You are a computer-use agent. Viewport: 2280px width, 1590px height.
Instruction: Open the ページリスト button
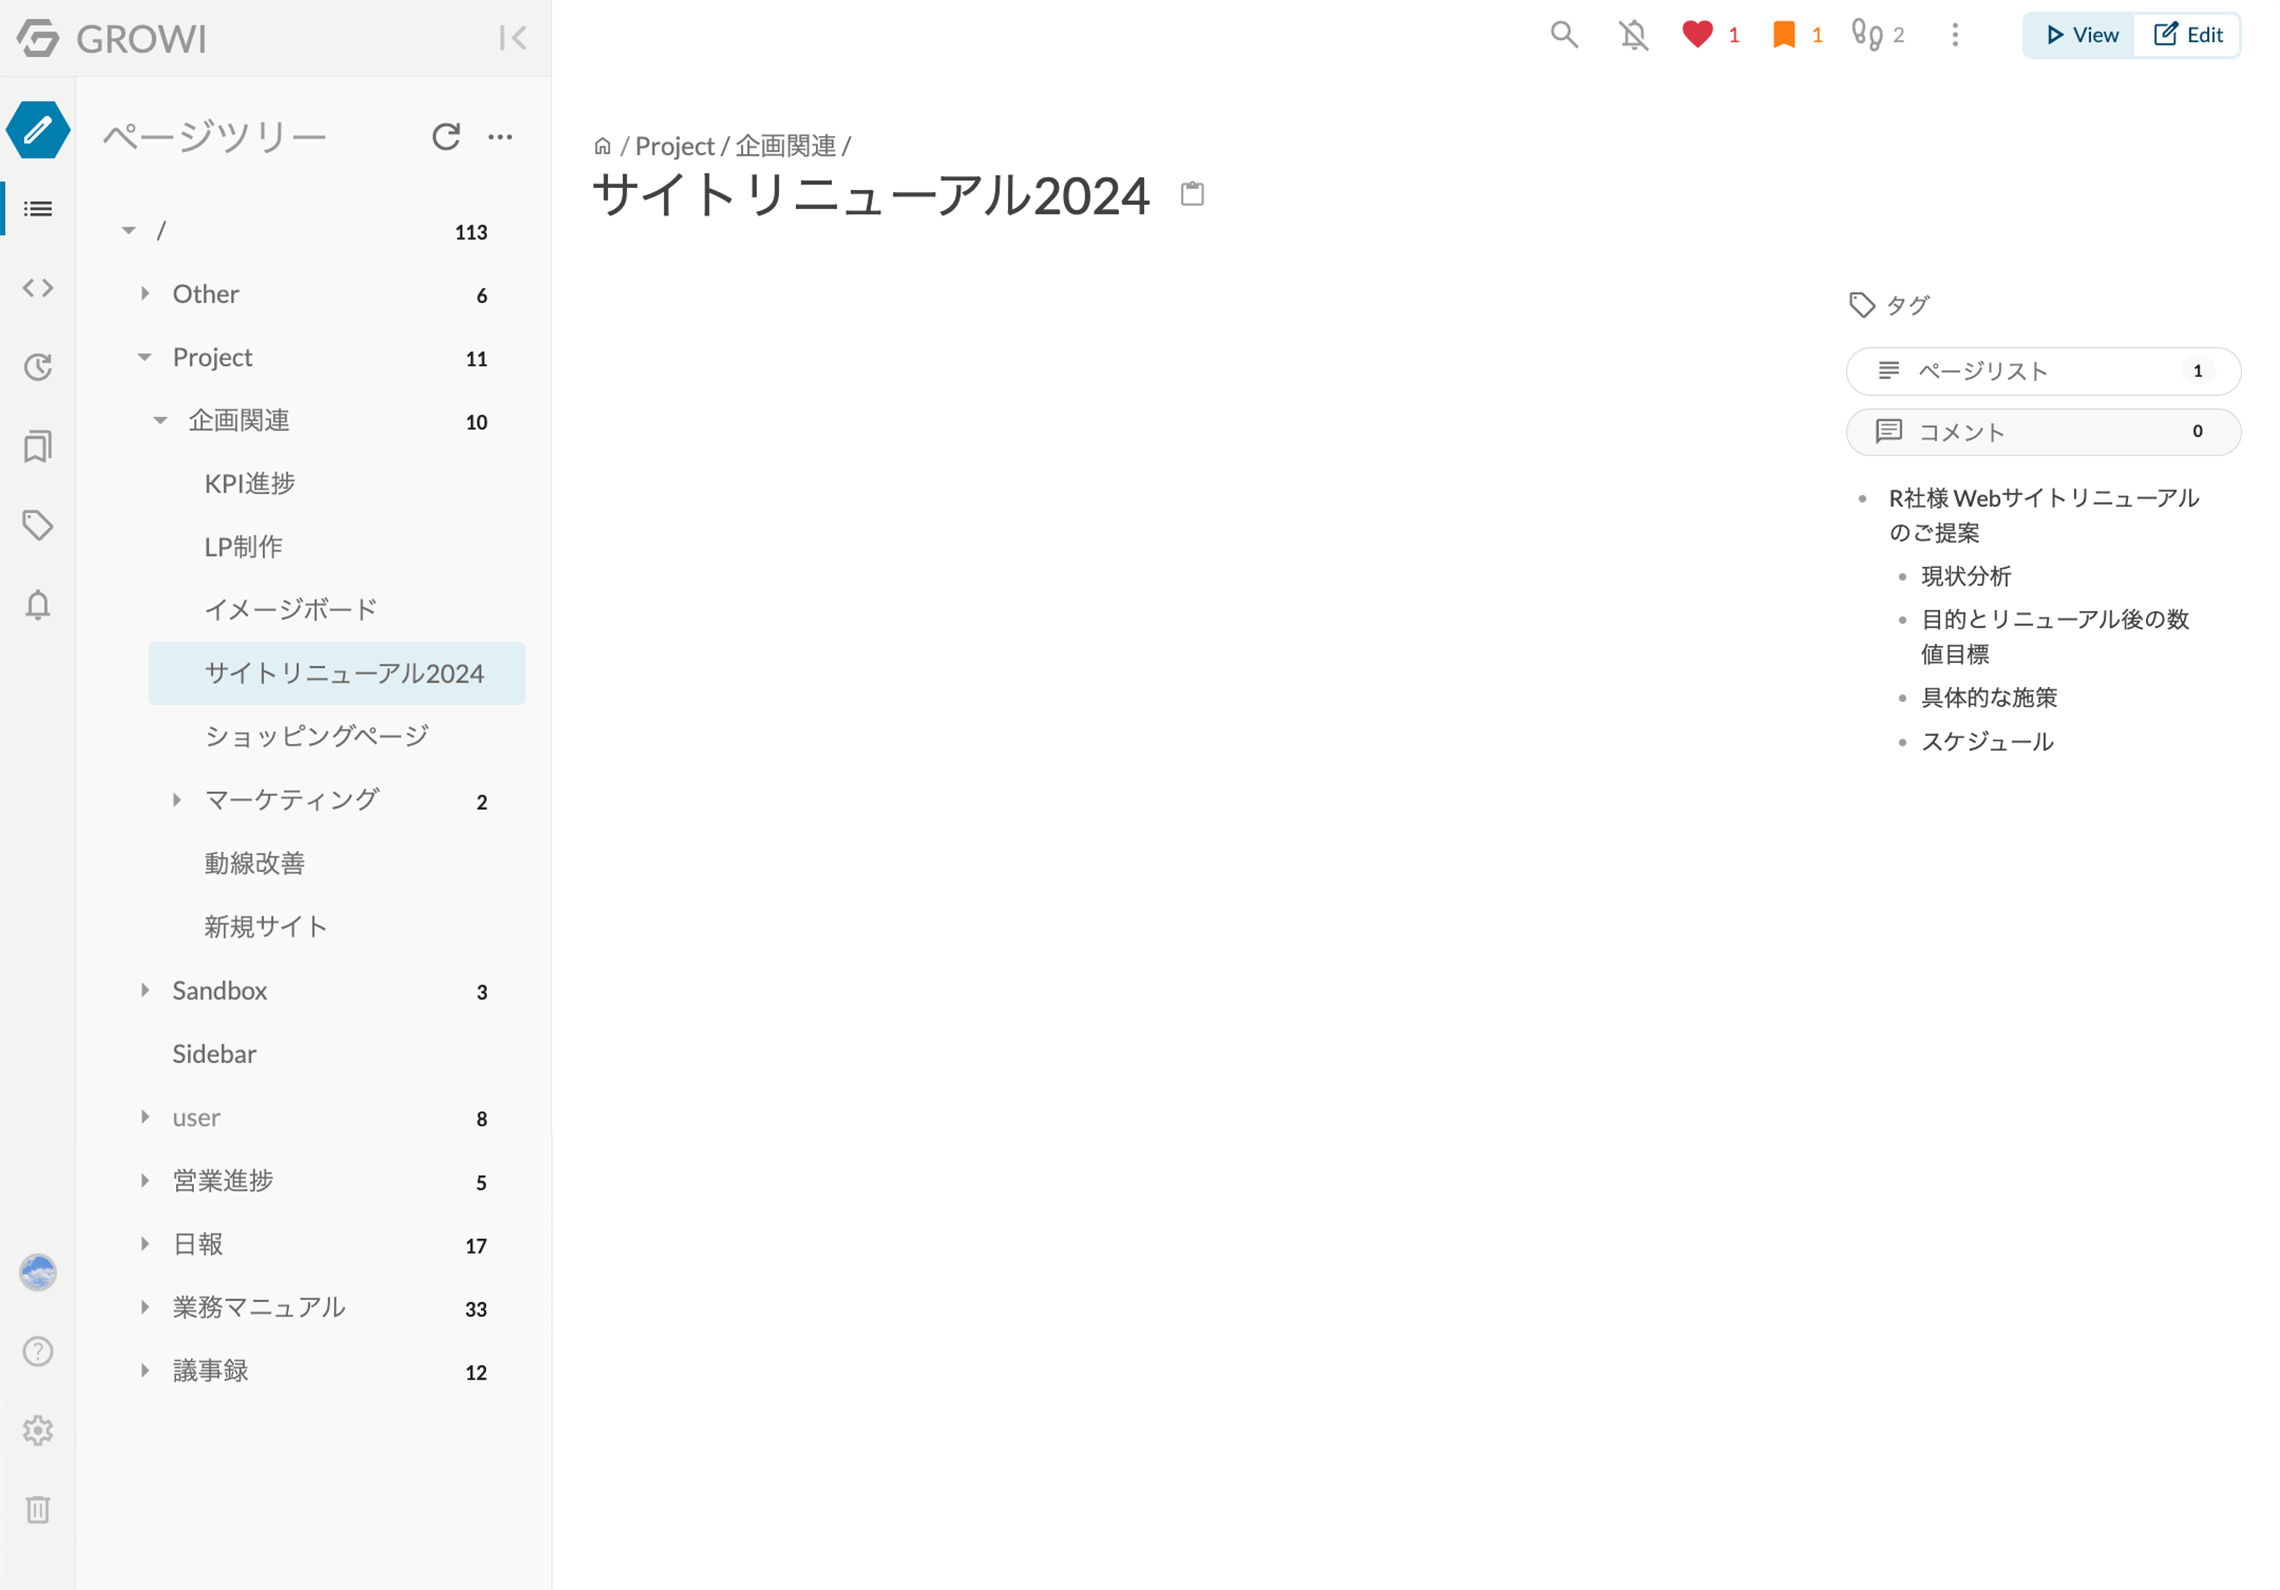pyautogui.click(x=2043, y=371)
